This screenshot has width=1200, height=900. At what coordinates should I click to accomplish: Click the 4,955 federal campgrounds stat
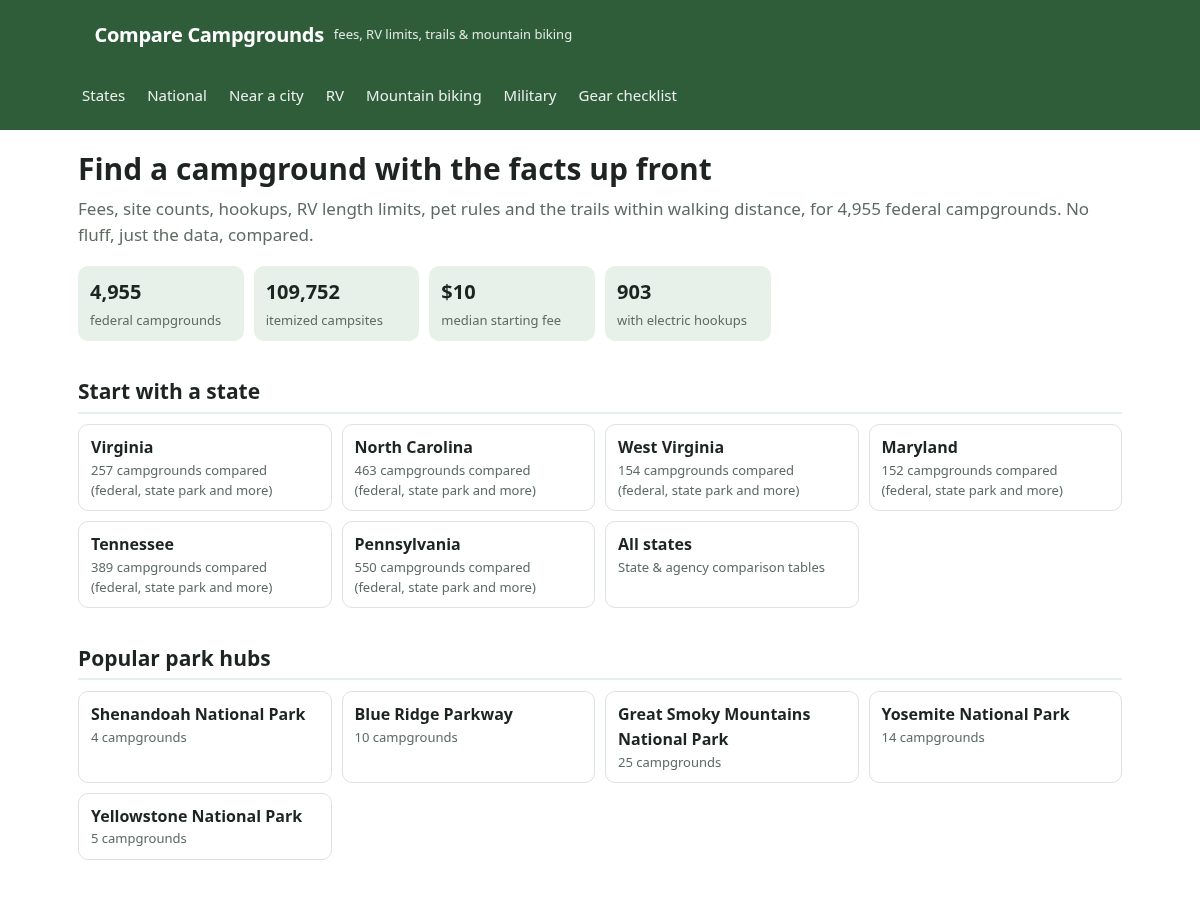coord(161,303)
